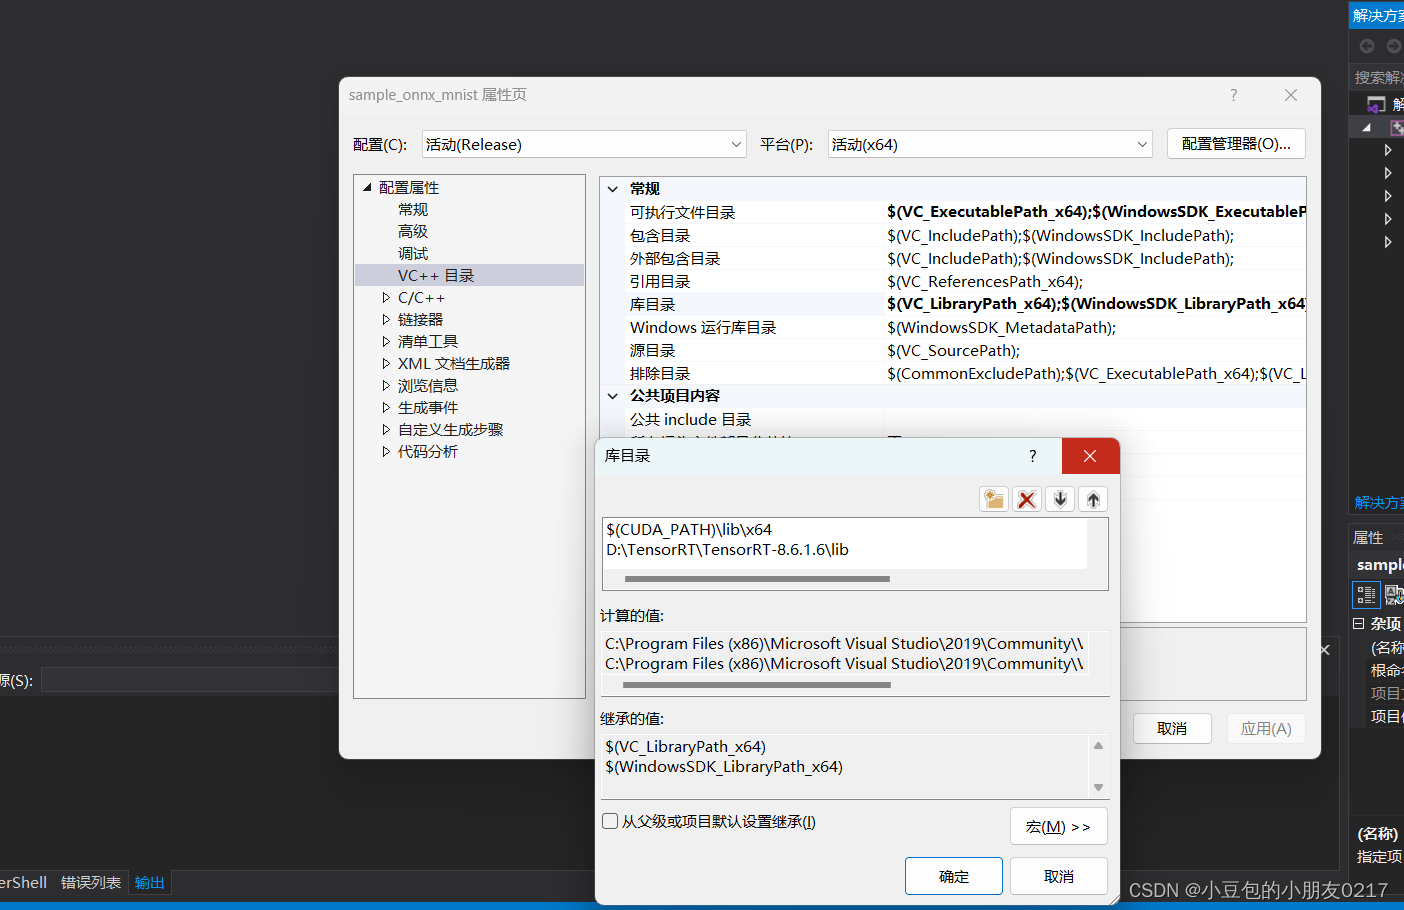Select the solution node icon in Solution Explorer
The width and height of the screenshot is (1404, 910).
(1377, 104)
